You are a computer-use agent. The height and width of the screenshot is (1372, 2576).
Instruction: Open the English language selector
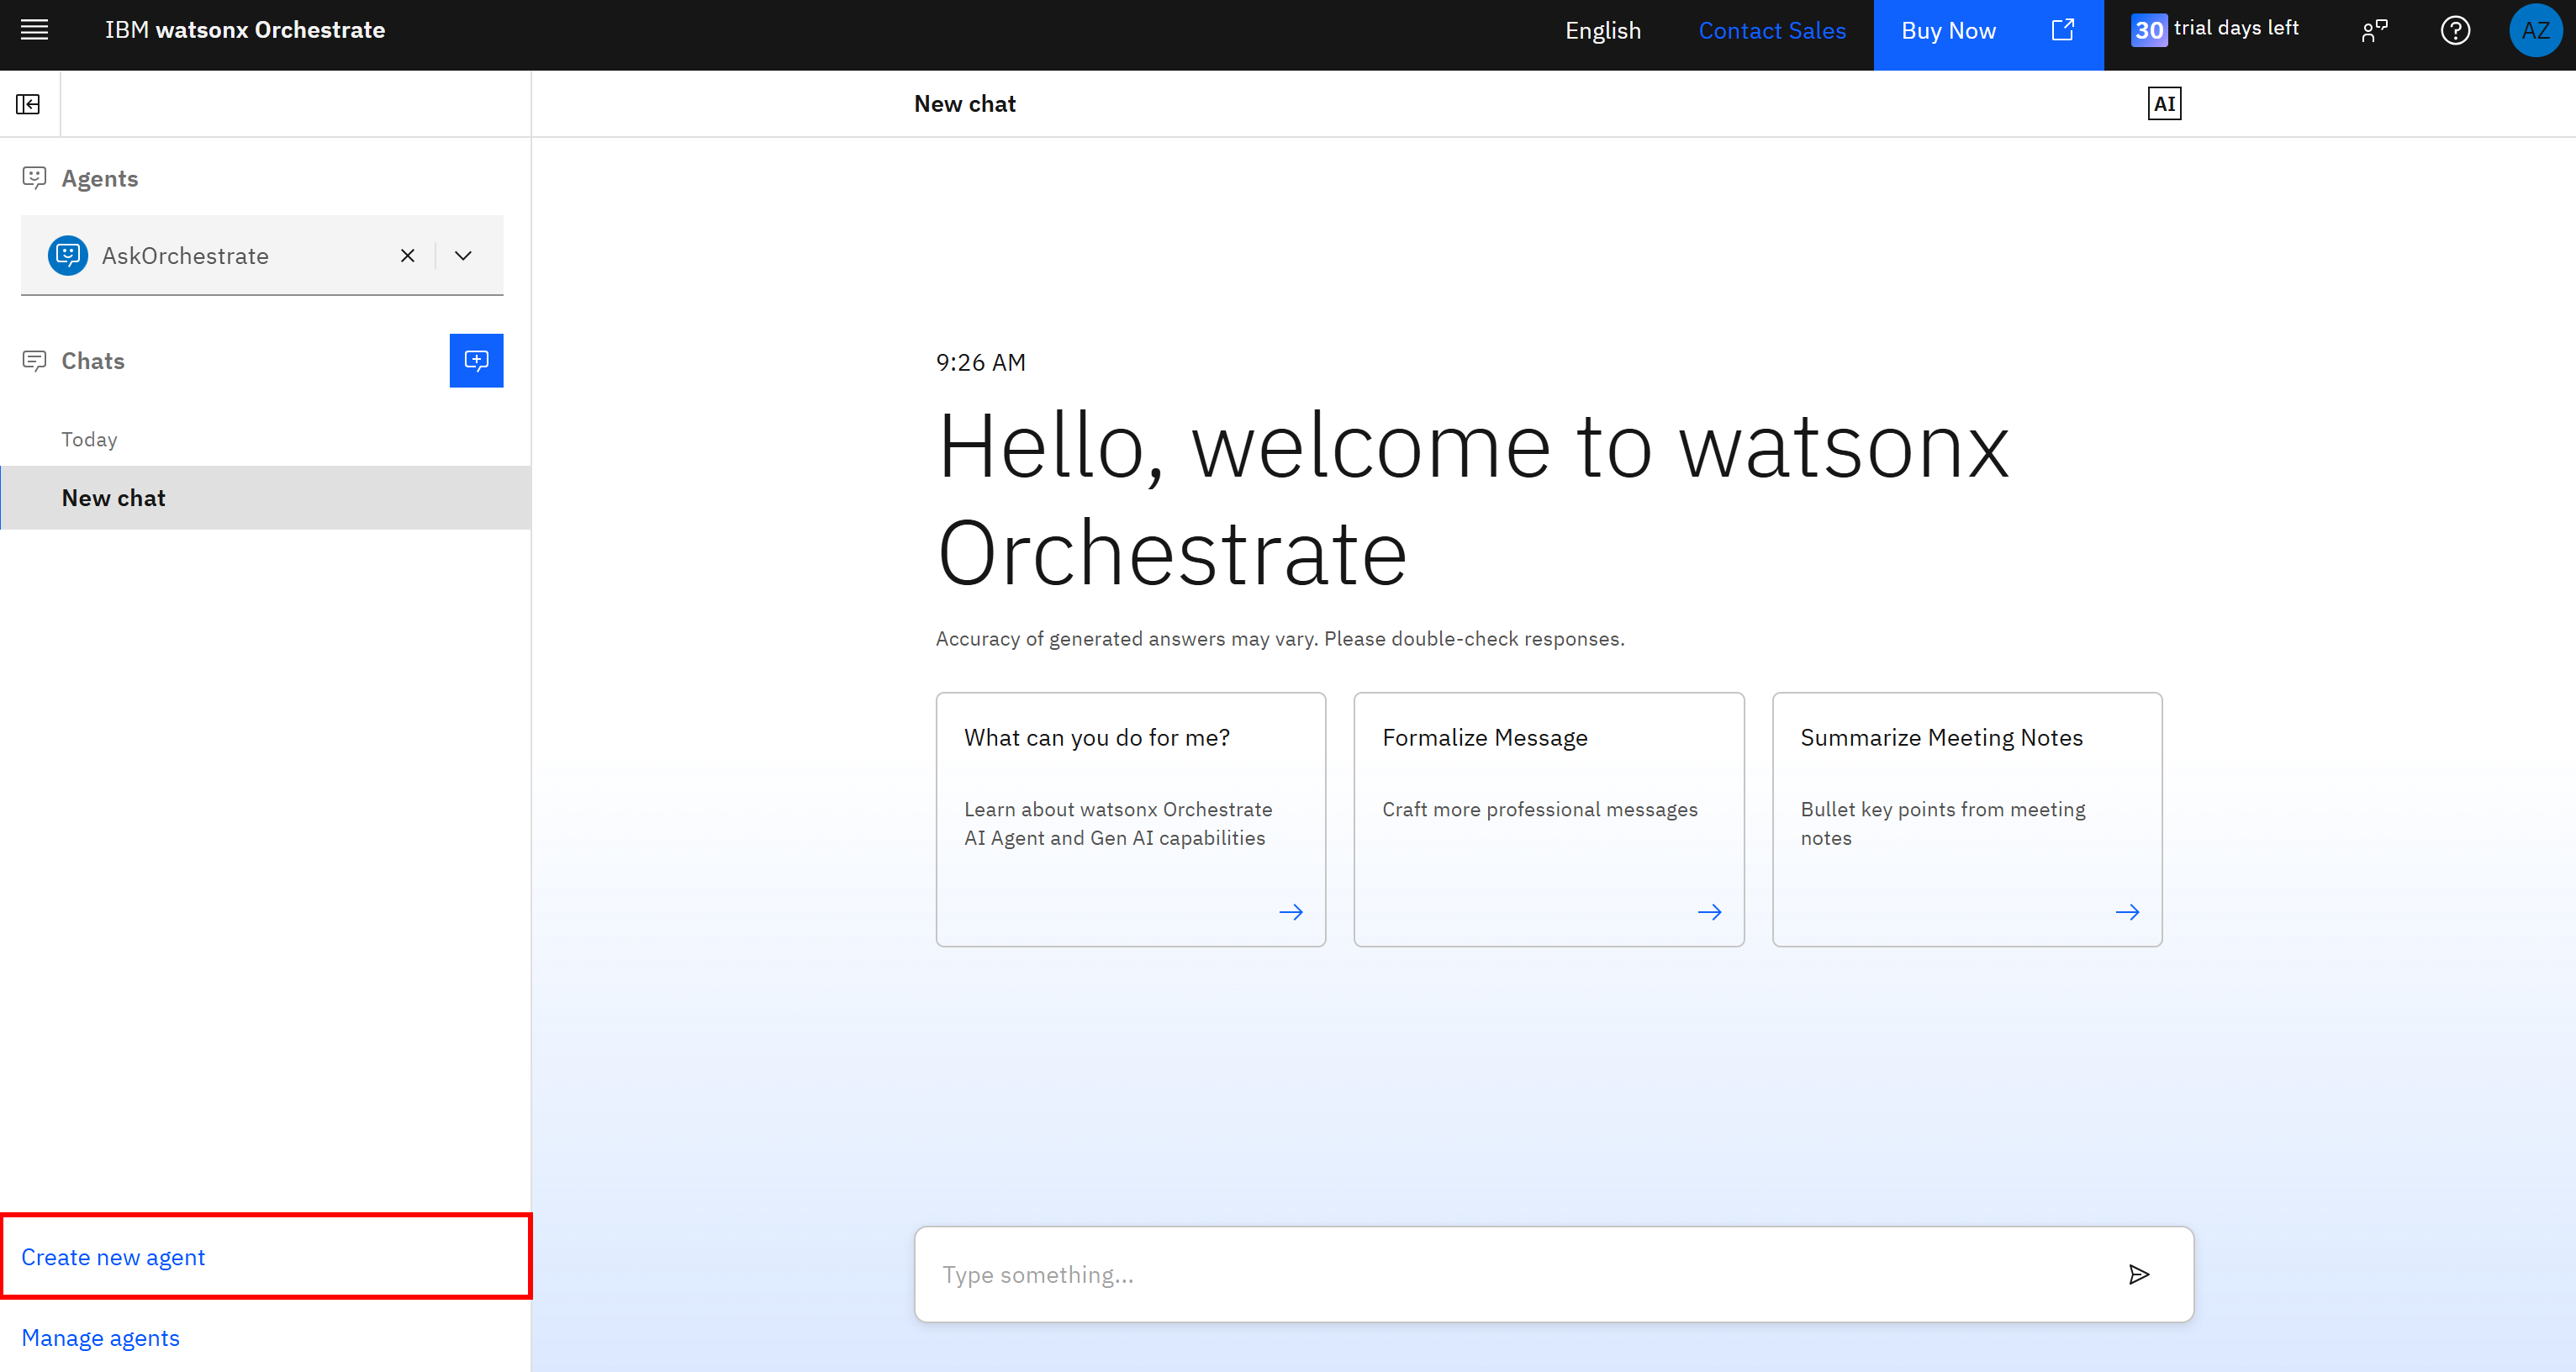(1602, 30)
